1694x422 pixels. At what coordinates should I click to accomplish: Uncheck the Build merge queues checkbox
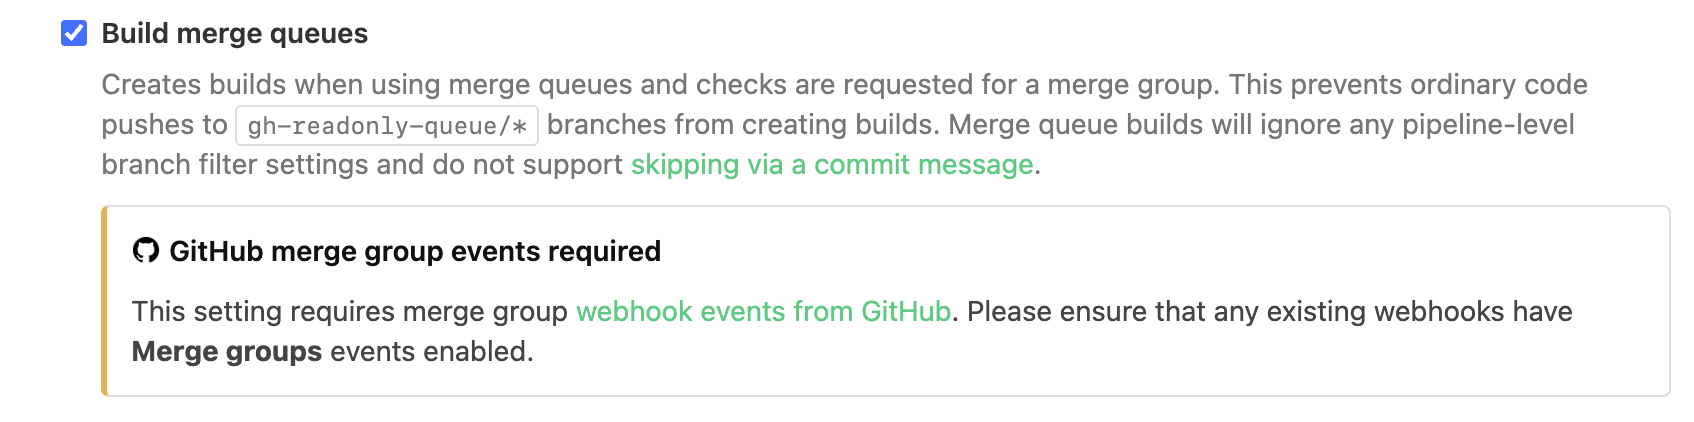pos(74,34)
